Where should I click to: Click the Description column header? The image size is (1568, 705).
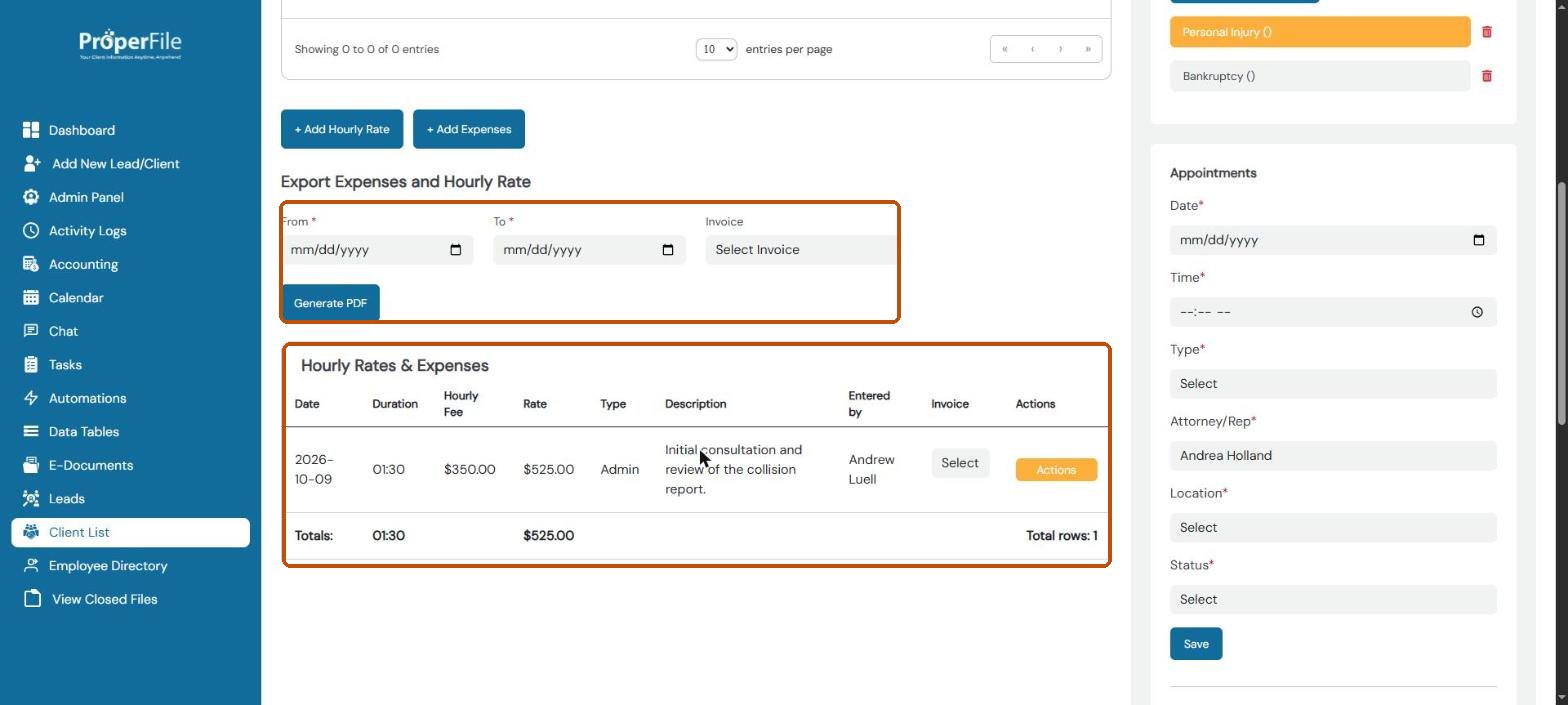pos(696,404)
